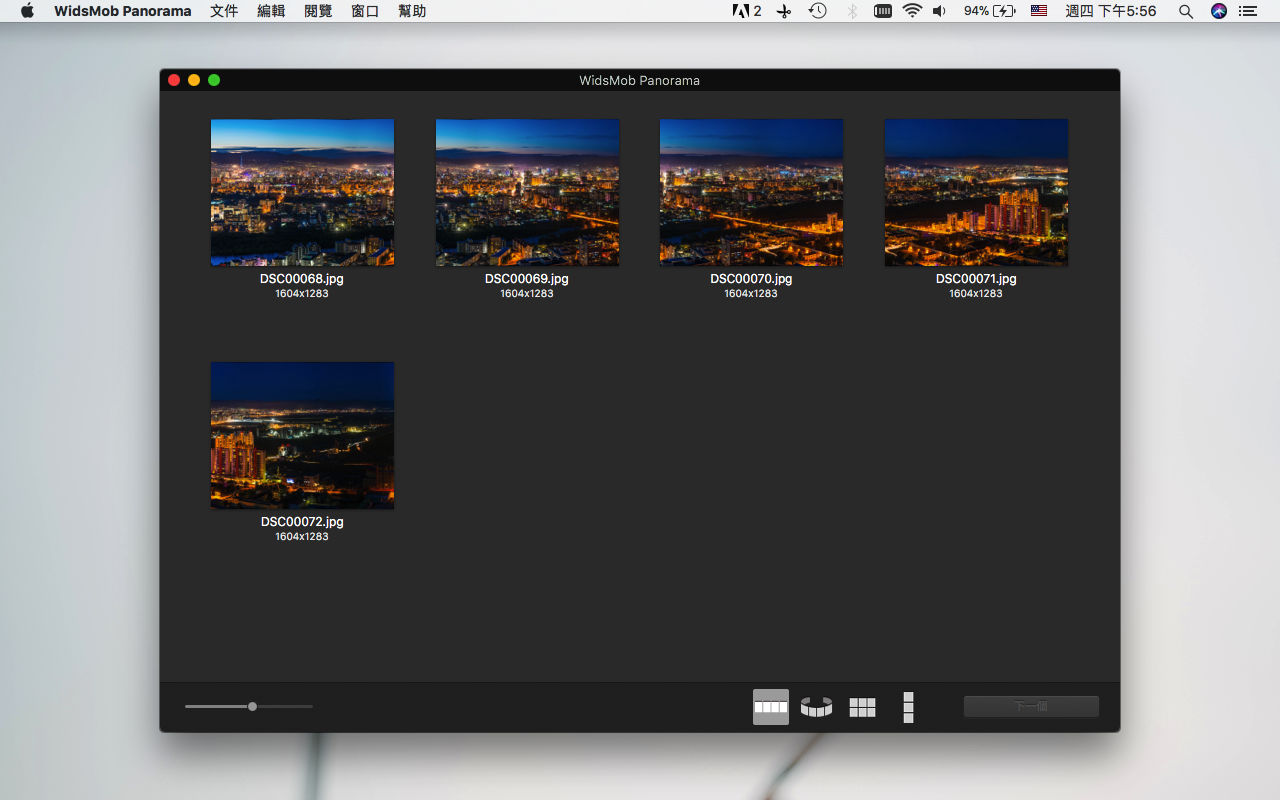The height and width of the screenshot is (800, 1280).
Task: Select the DSC00069.jpg thumbnail
Action: 527,192
